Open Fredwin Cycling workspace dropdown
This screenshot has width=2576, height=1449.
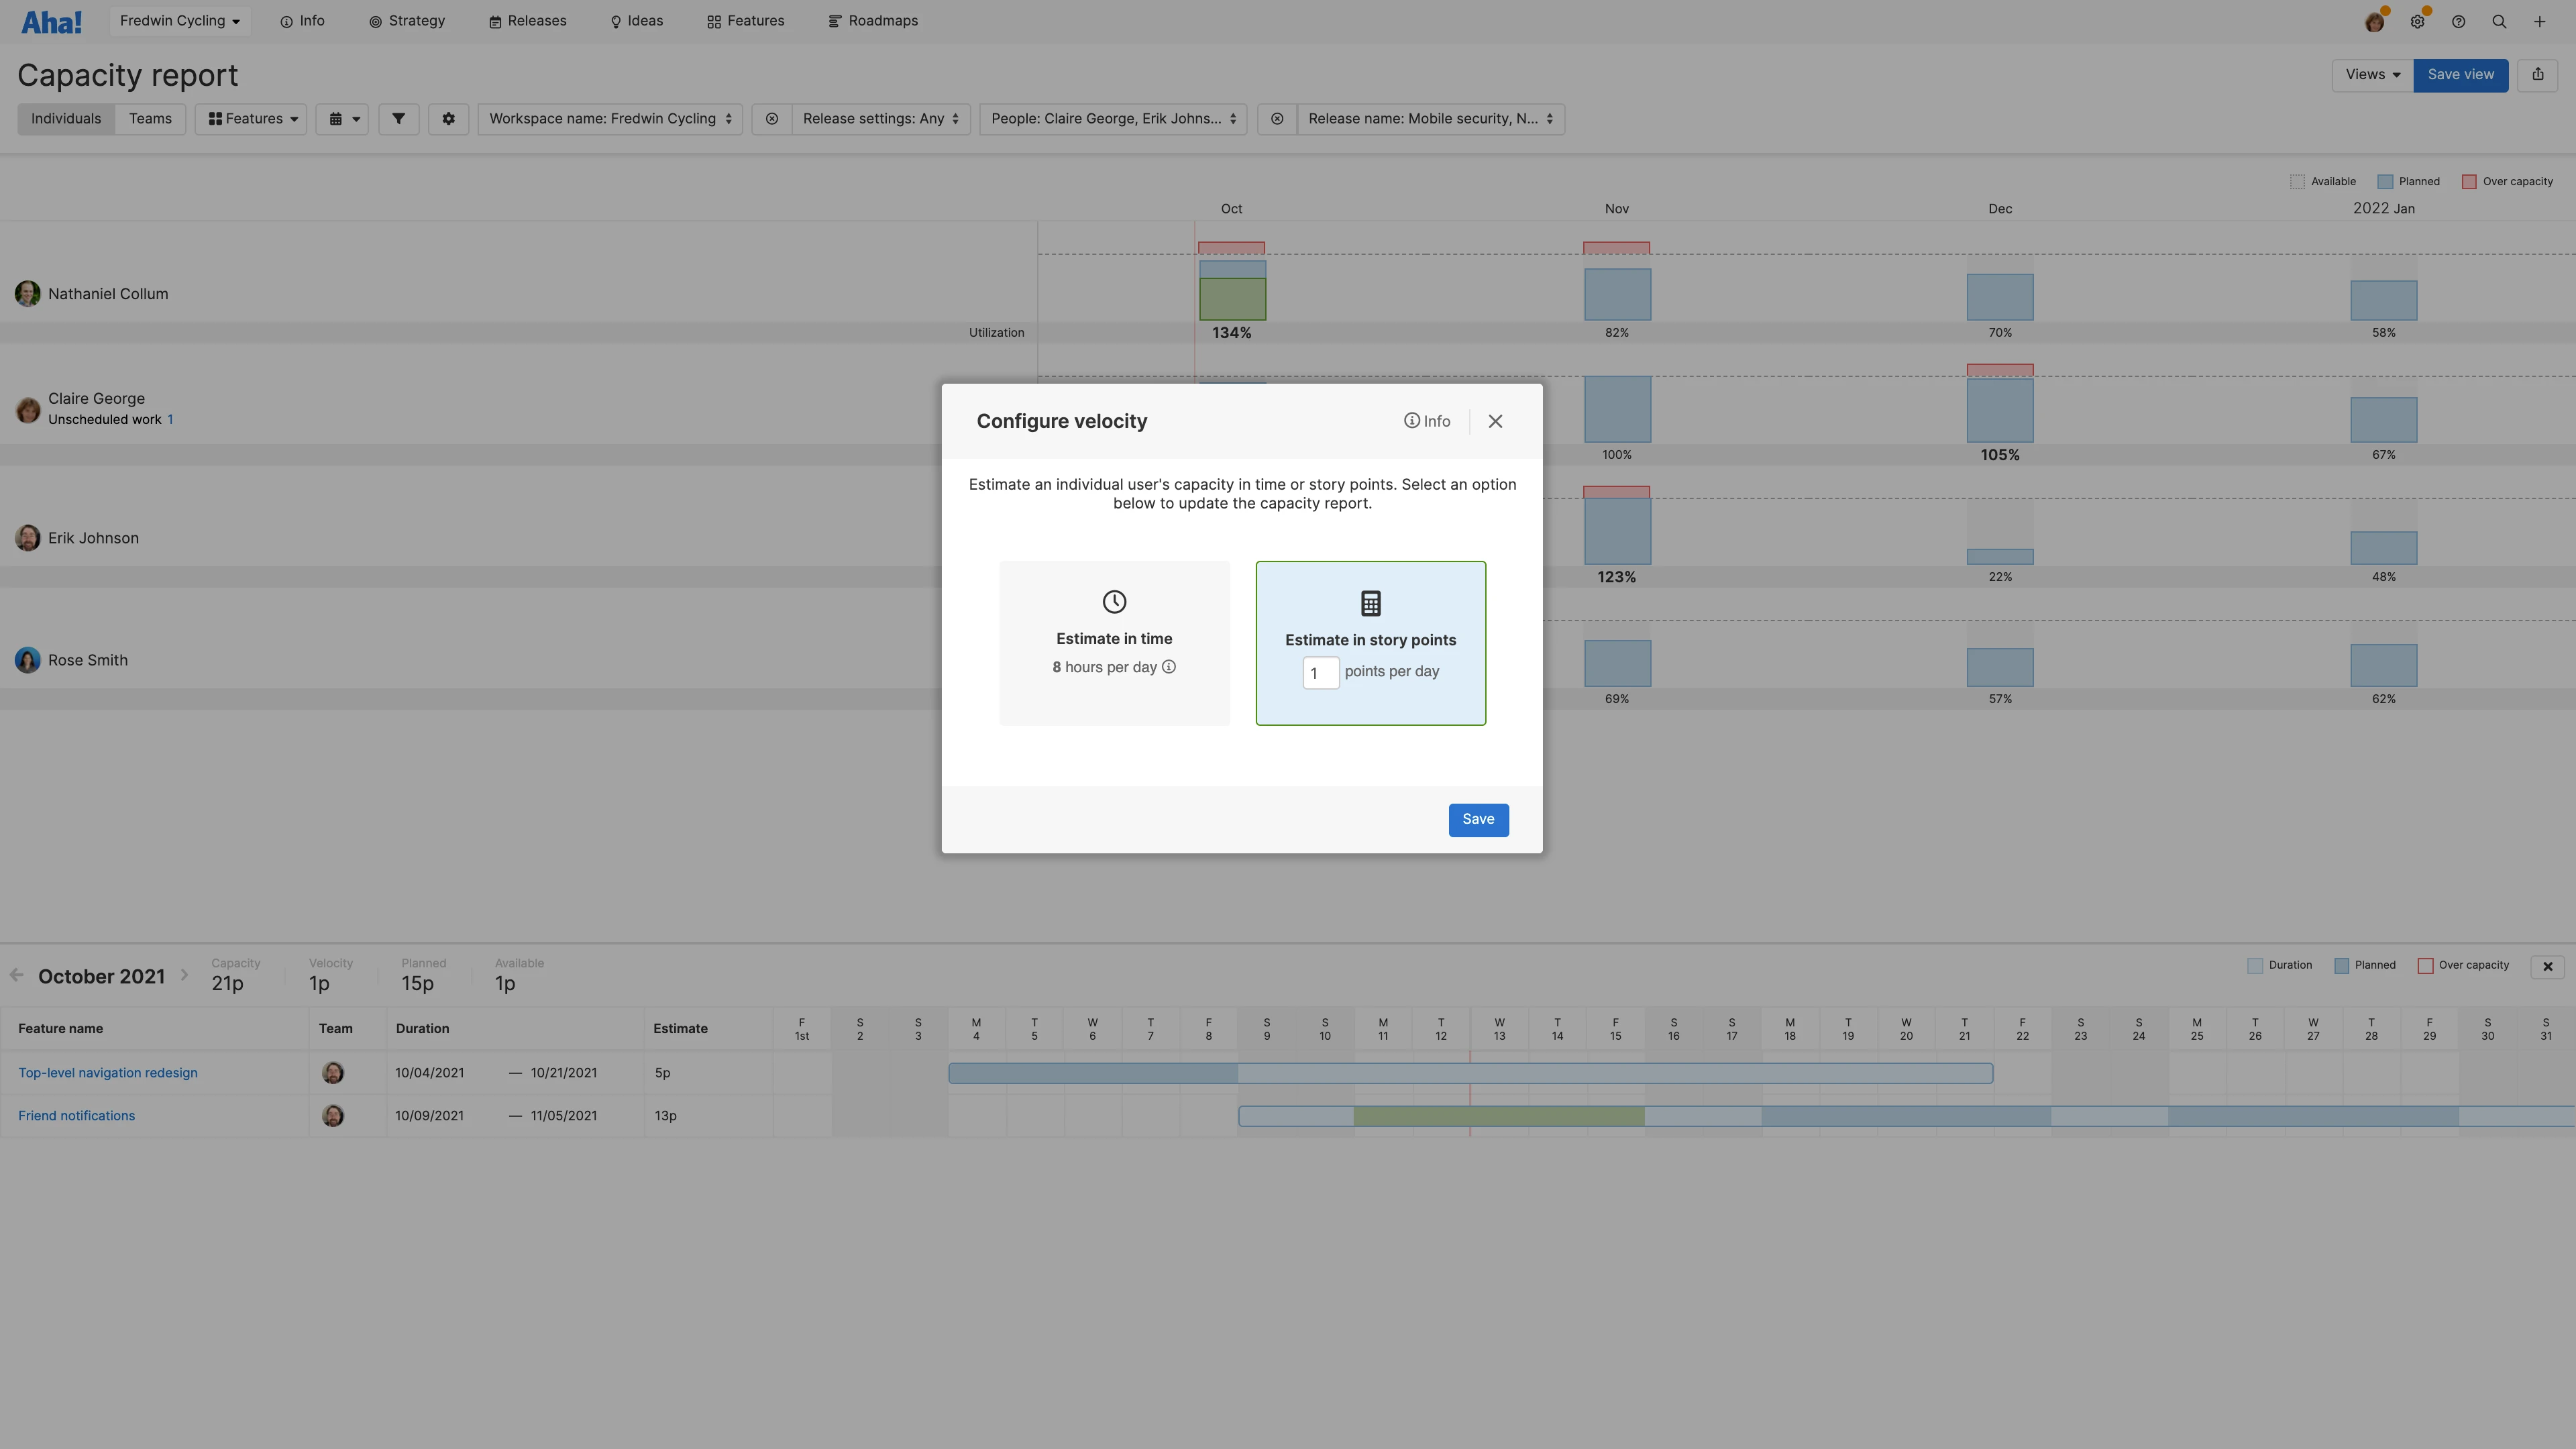[x=179, y=21]
